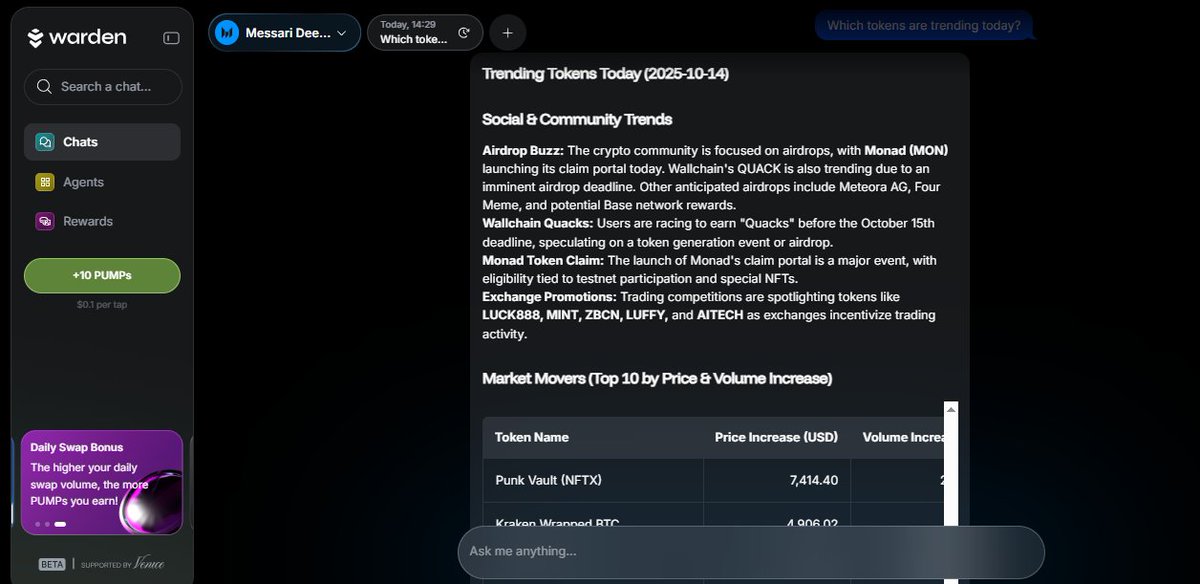Click the Price Increase (USD) column header
Screen dimensions: 1200x584
(x=776, y=437)
